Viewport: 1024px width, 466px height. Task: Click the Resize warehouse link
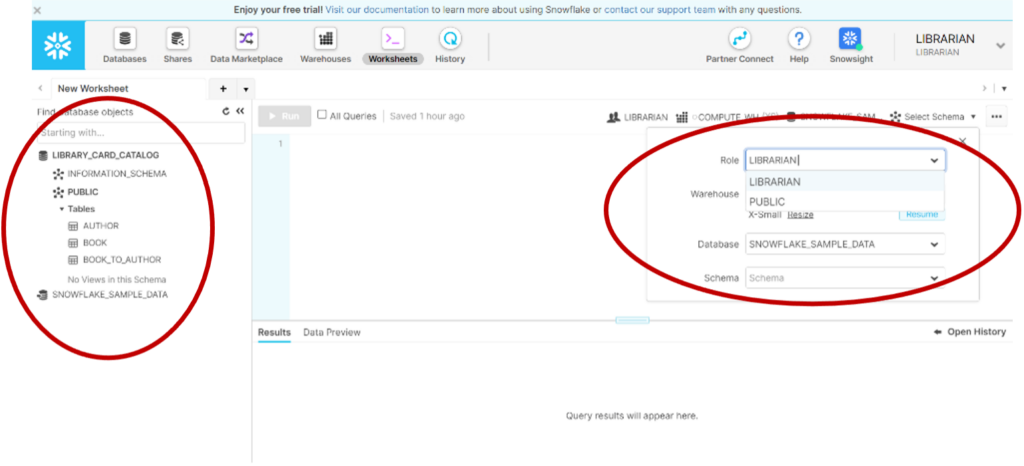point(800,214)
